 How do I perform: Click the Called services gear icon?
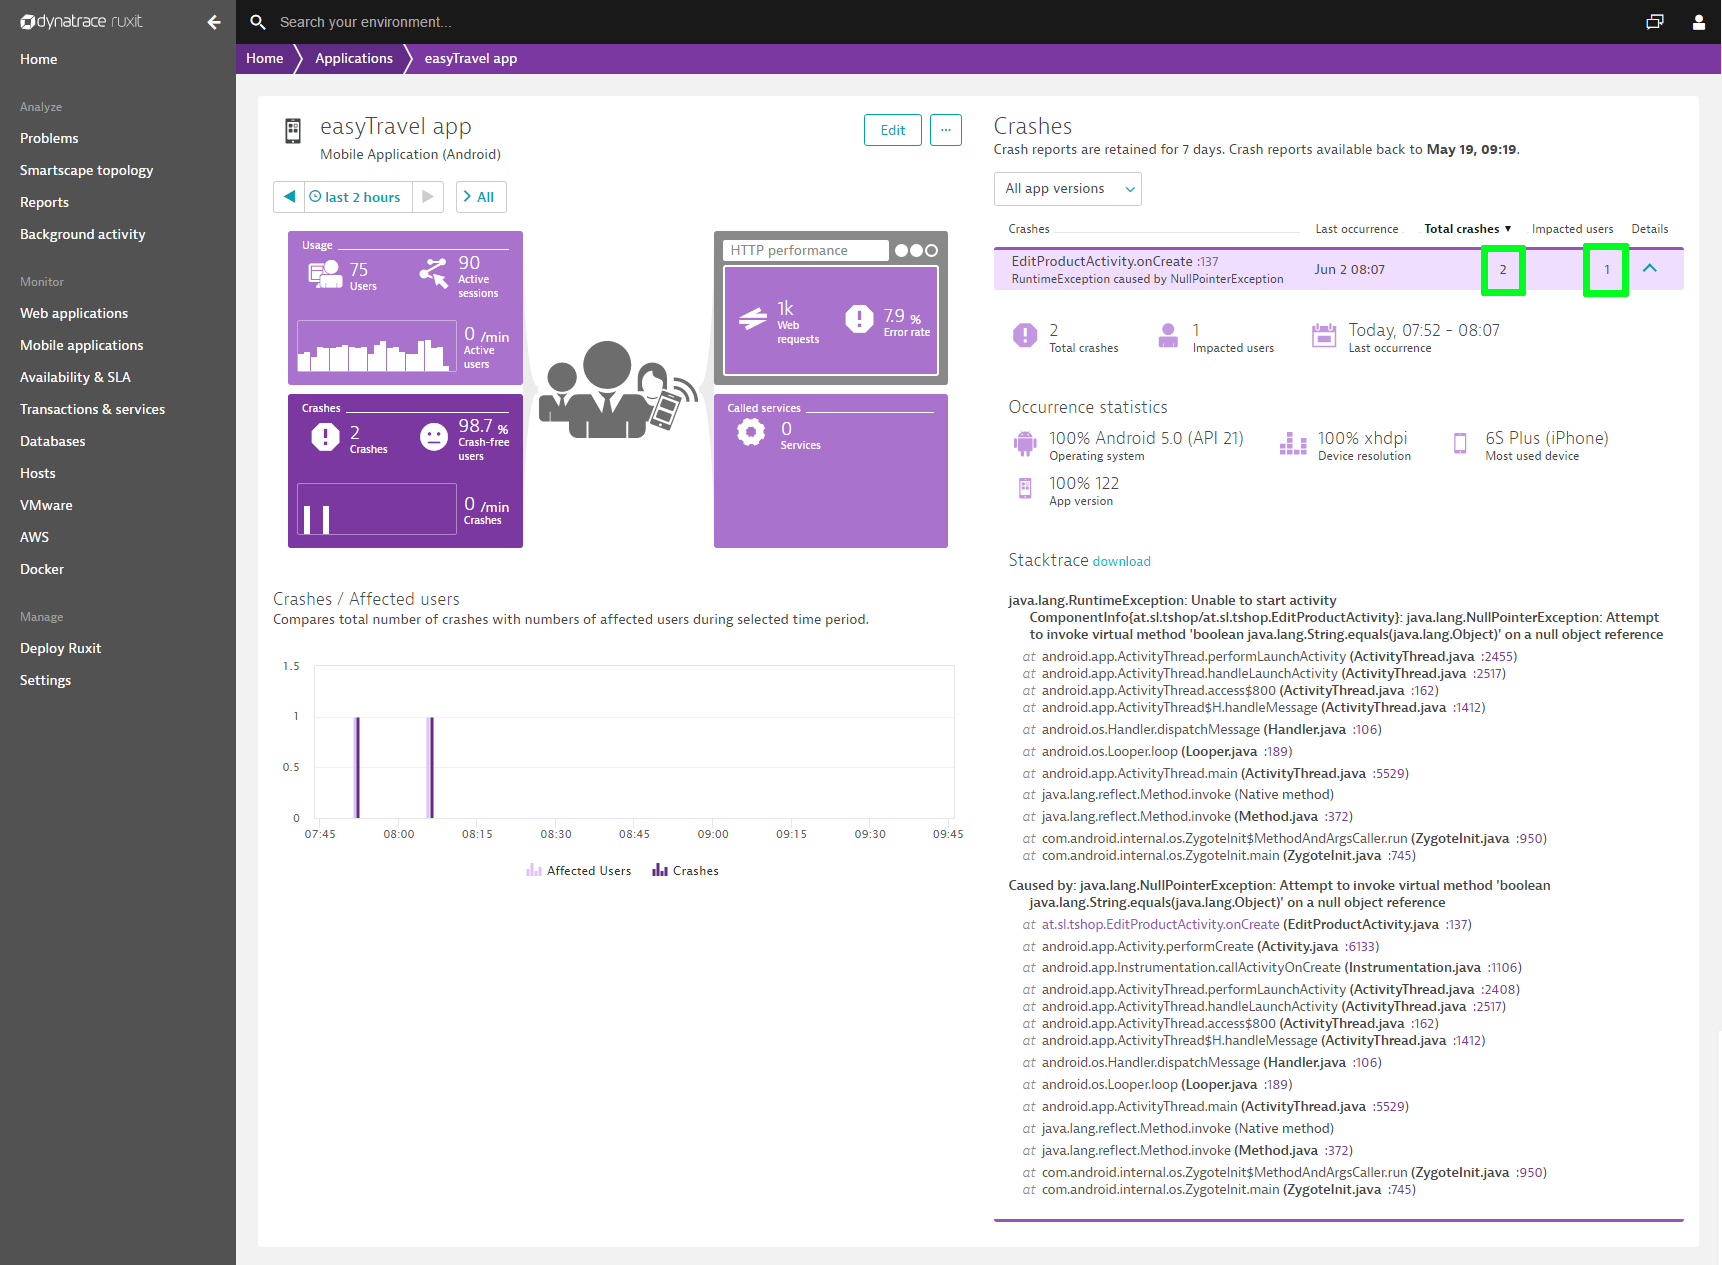[751, 432]
